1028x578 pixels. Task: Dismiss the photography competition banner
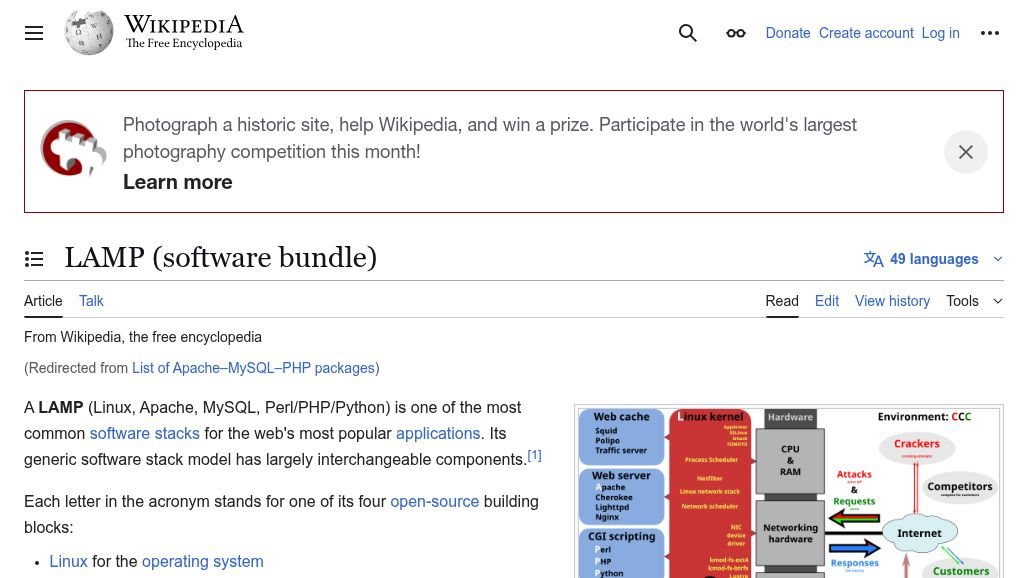coord(966,151)
